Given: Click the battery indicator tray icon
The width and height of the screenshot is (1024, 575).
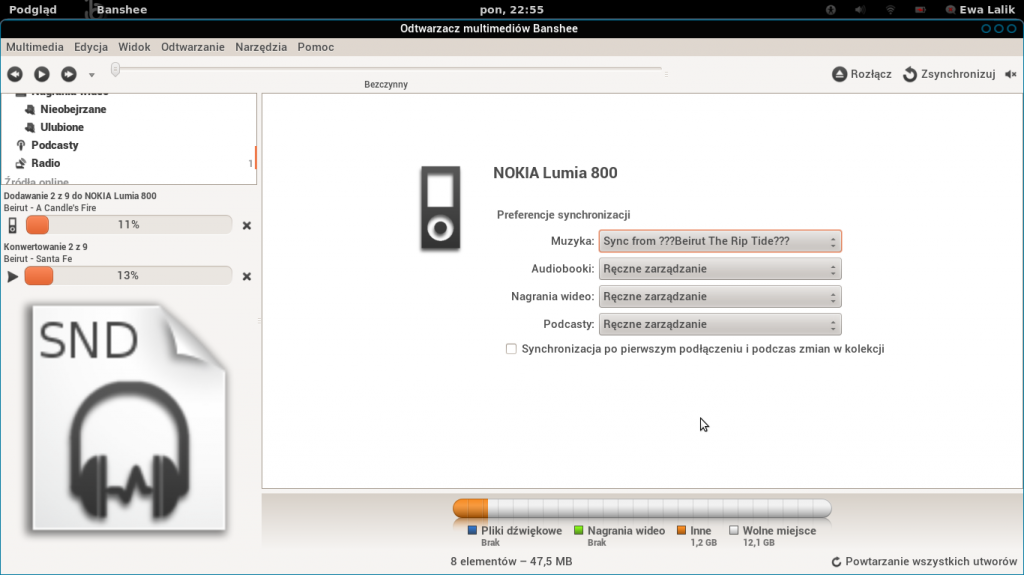Looking at the screenshot, I should click(920, 9).
